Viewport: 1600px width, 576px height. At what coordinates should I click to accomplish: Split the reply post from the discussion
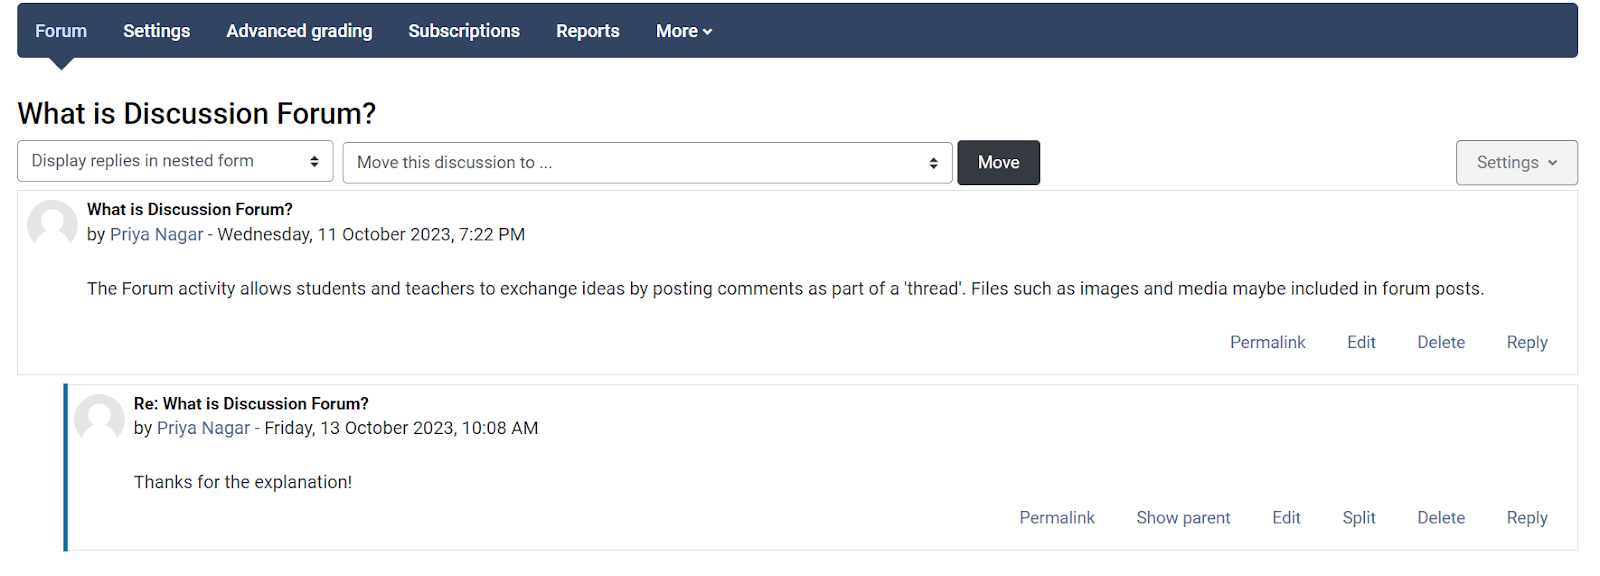1359,517
